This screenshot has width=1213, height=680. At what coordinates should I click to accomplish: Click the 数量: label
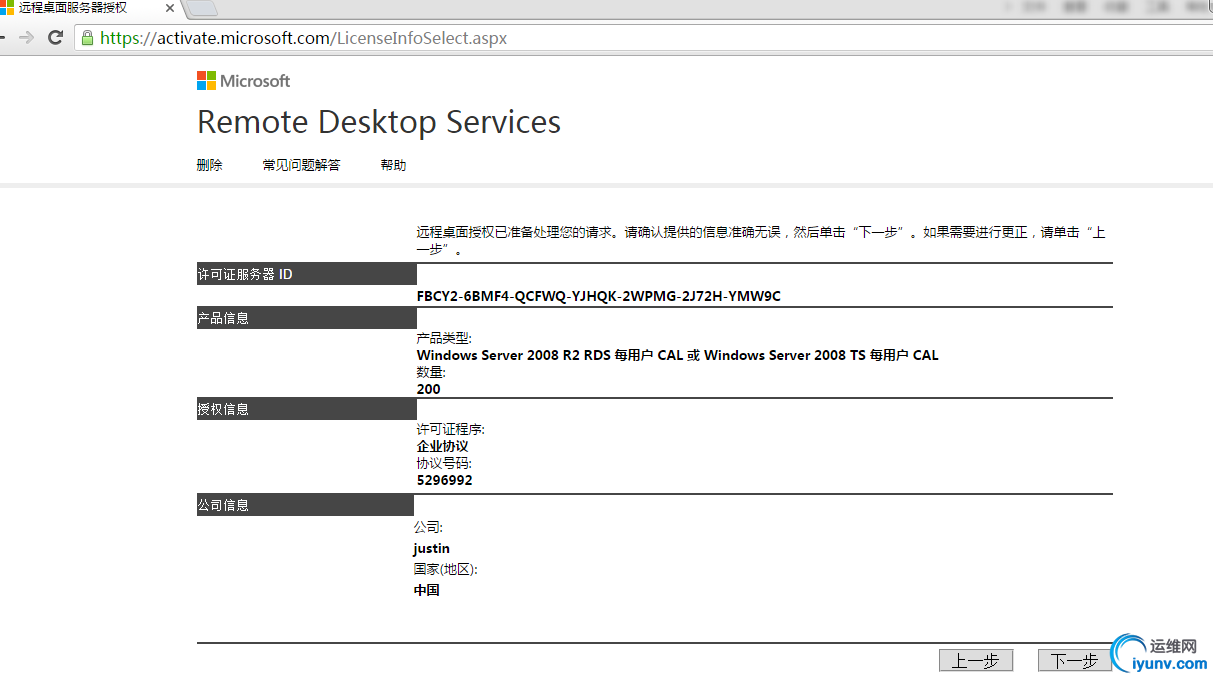point(431,372)
